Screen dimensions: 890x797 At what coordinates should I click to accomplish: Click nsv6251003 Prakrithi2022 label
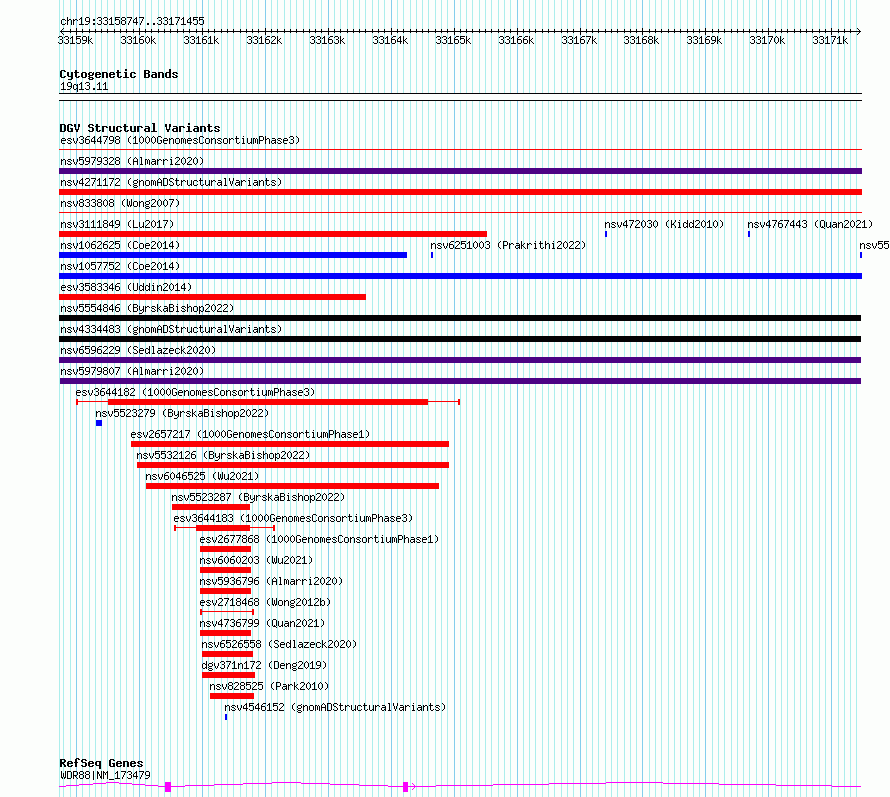point(508,245)
